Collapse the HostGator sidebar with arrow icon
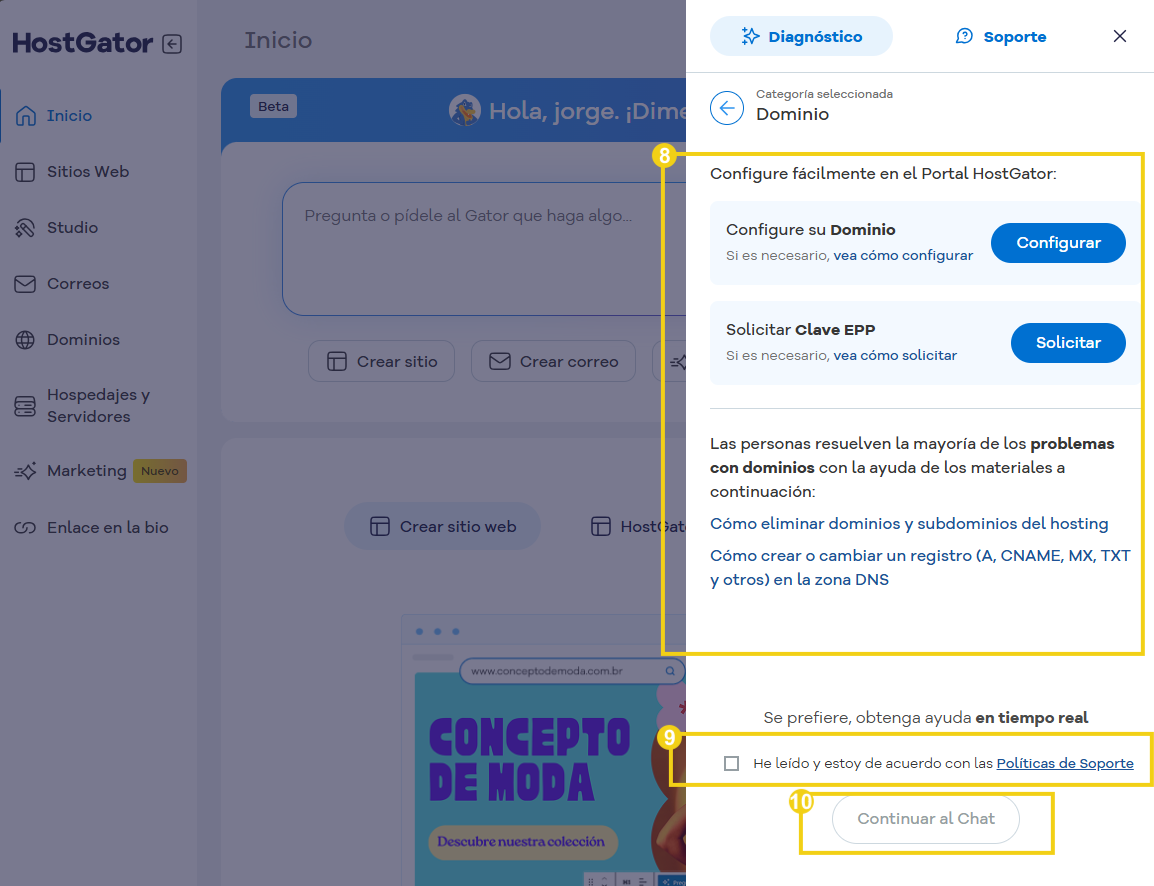Image resolution: width=1154 pixels, height=886 pixels. [172, 44]
